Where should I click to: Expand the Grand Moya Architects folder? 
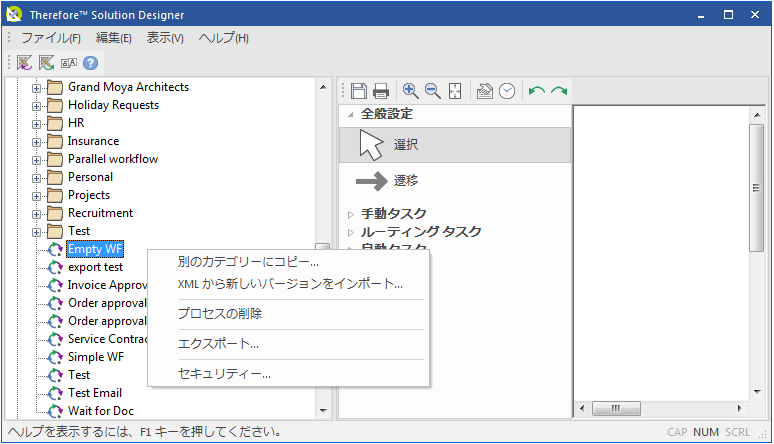coord(36,88)
